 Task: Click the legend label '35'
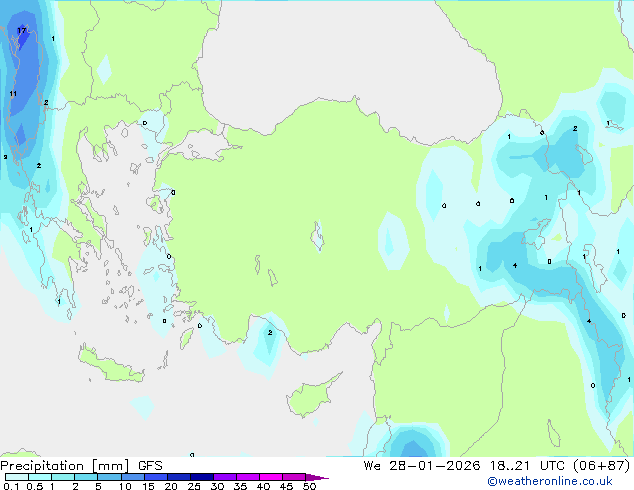(240, 486)
